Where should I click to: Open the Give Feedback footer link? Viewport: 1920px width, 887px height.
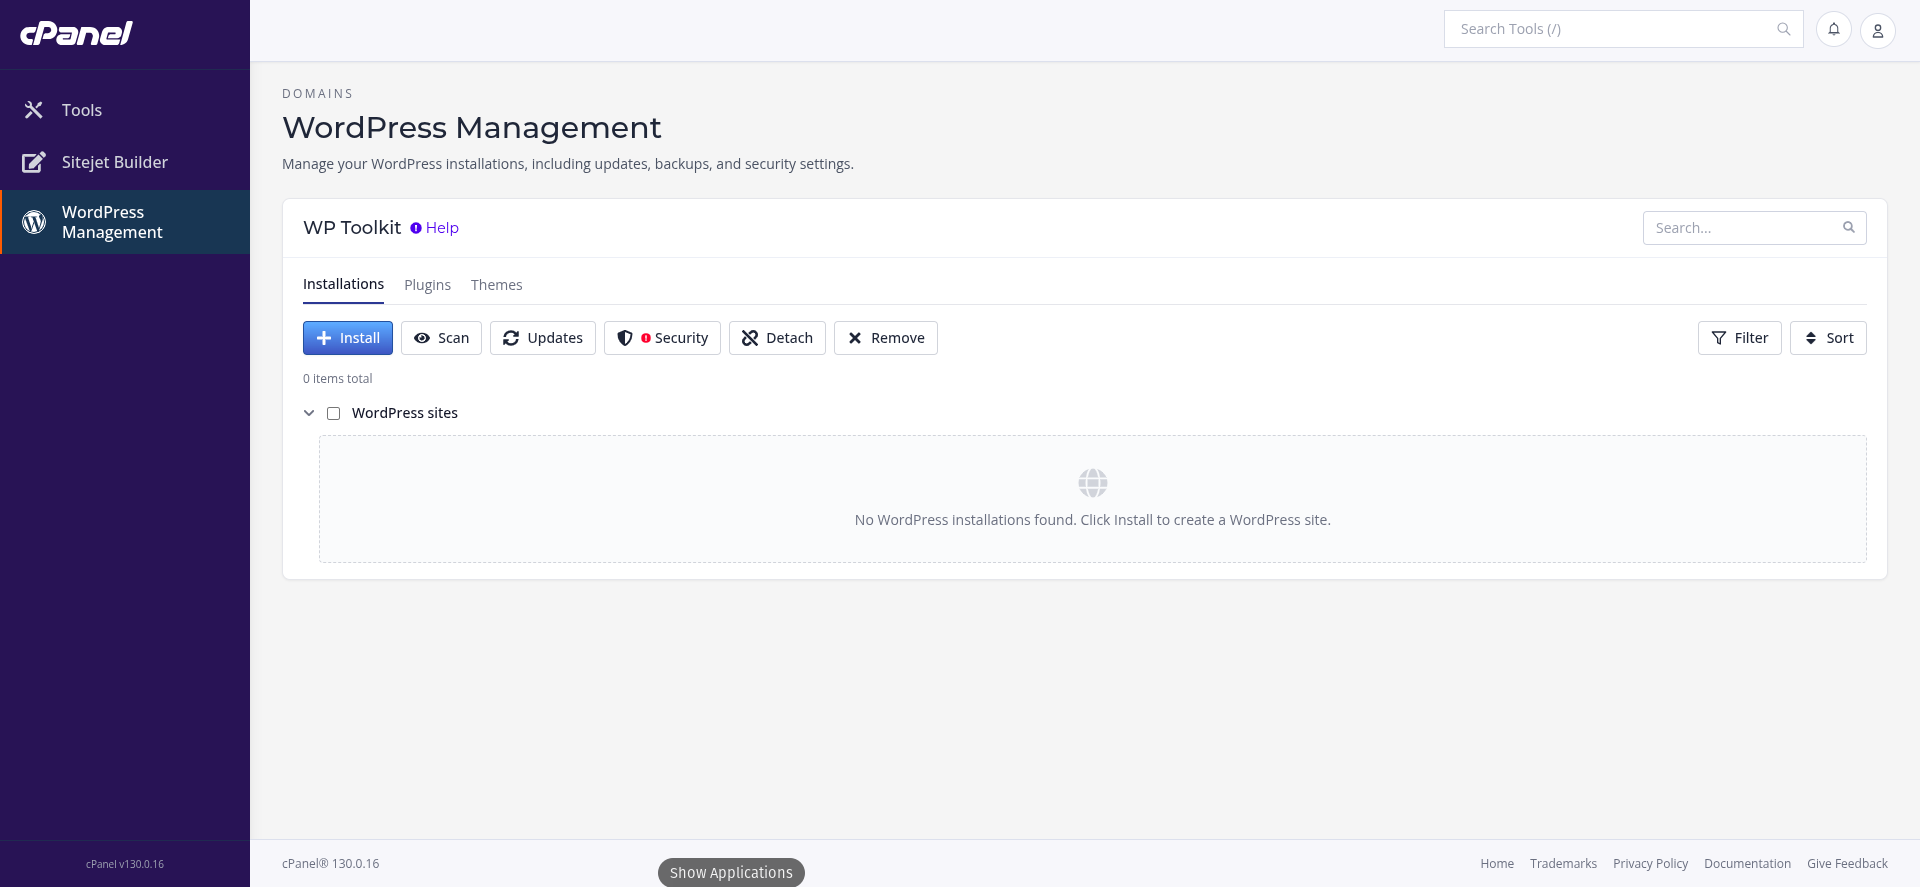(x=1847, y=864)
